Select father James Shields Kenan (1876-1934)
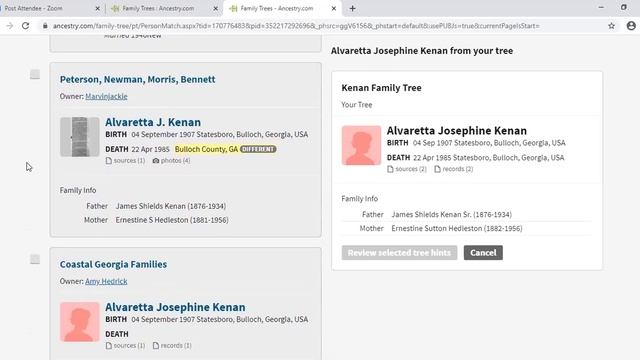The width and height of the screenshot is (640, 360). click(171, 206)
